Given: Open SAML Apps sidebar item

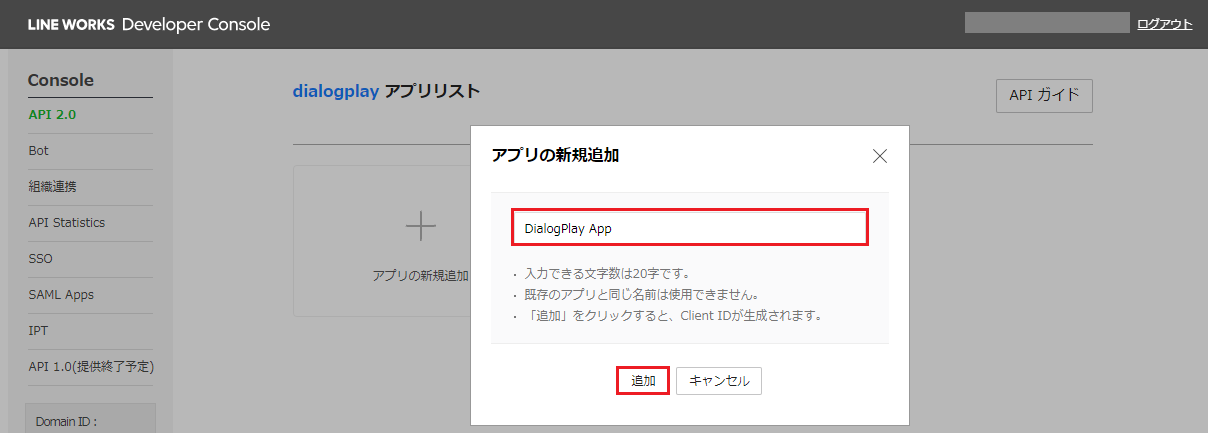Looking at the screenshot, I should coord(61,295).
